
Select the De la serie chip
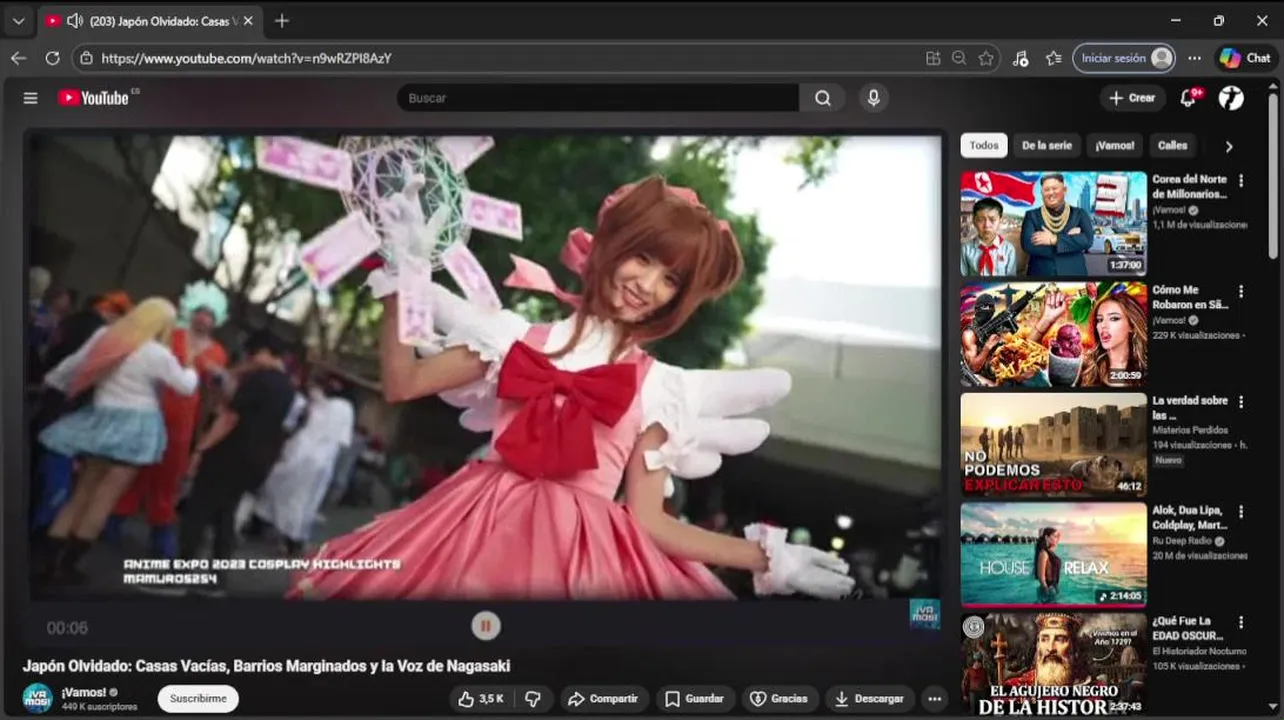coord(1046,145)
